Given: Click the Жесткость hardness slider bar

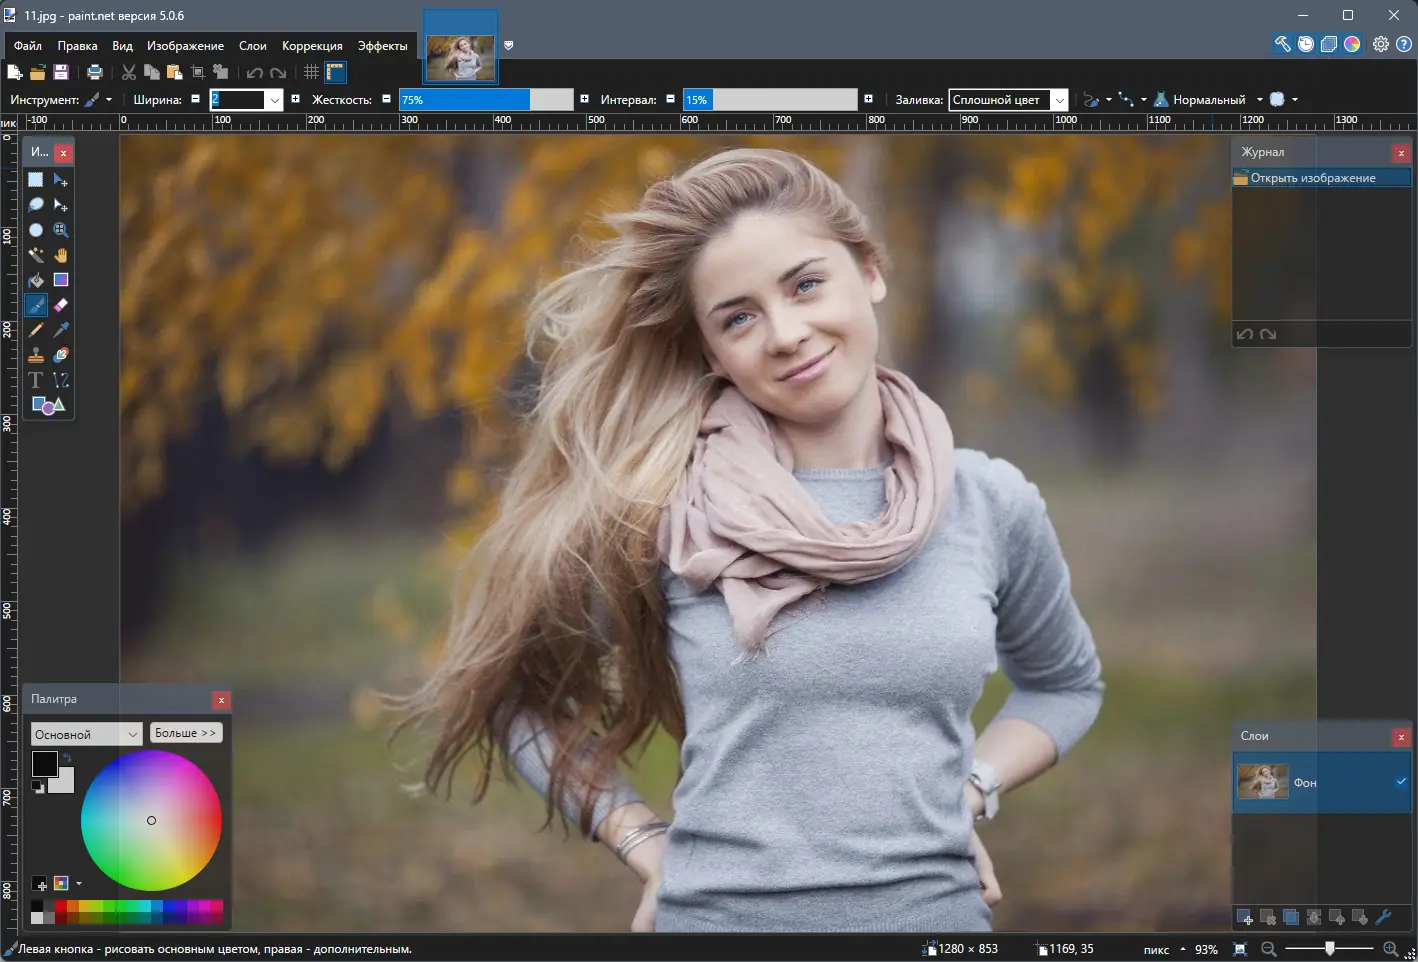Looking at the screenshot, I should point(486,100).
